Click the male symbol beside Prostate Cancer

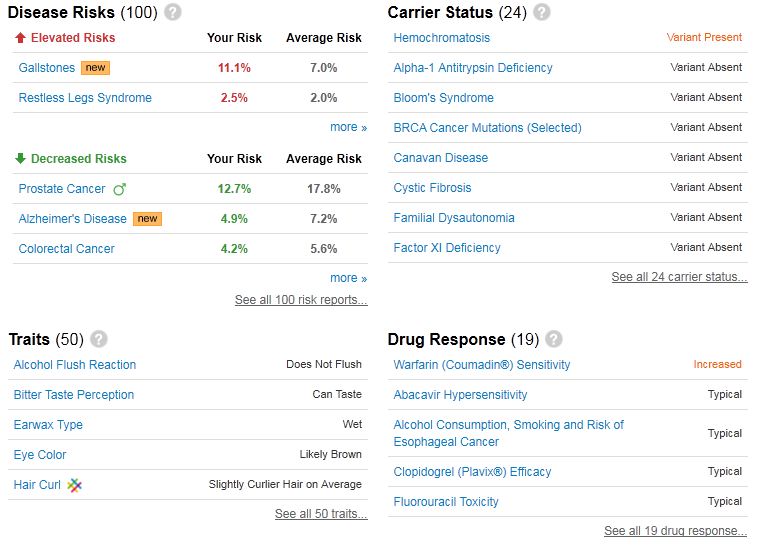pos(120,189)
